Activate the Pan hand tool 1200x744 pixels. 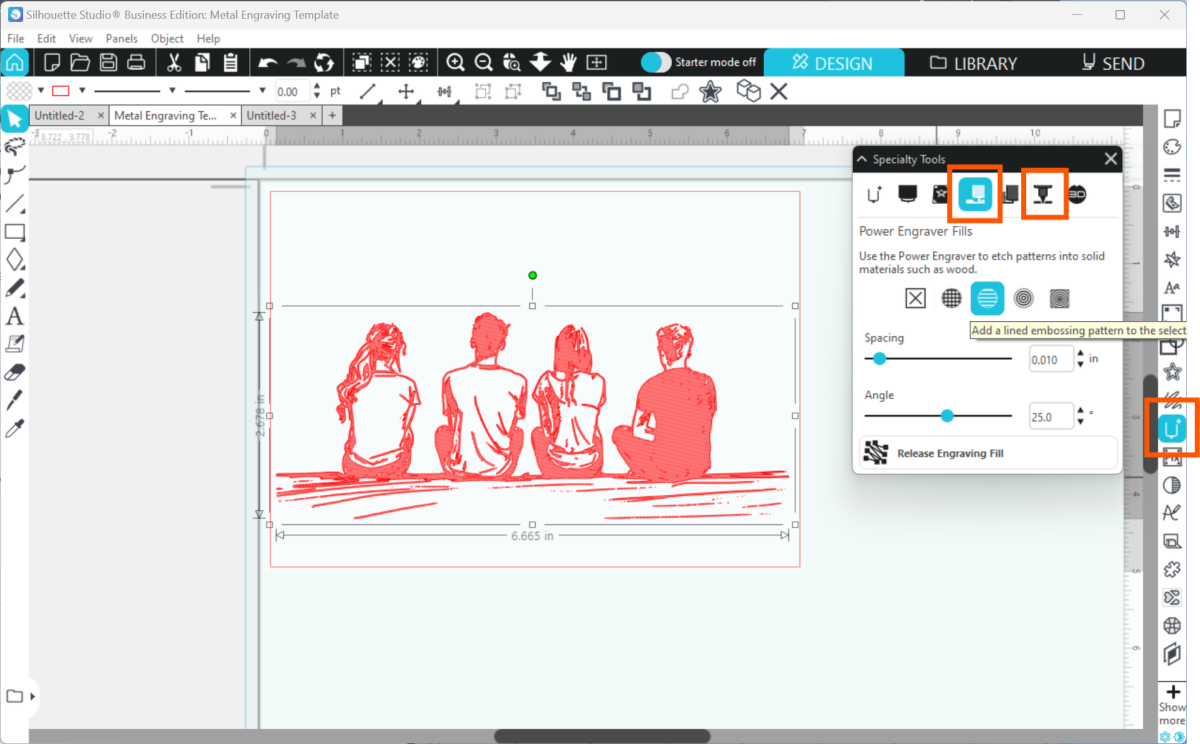tap(569, 62)
